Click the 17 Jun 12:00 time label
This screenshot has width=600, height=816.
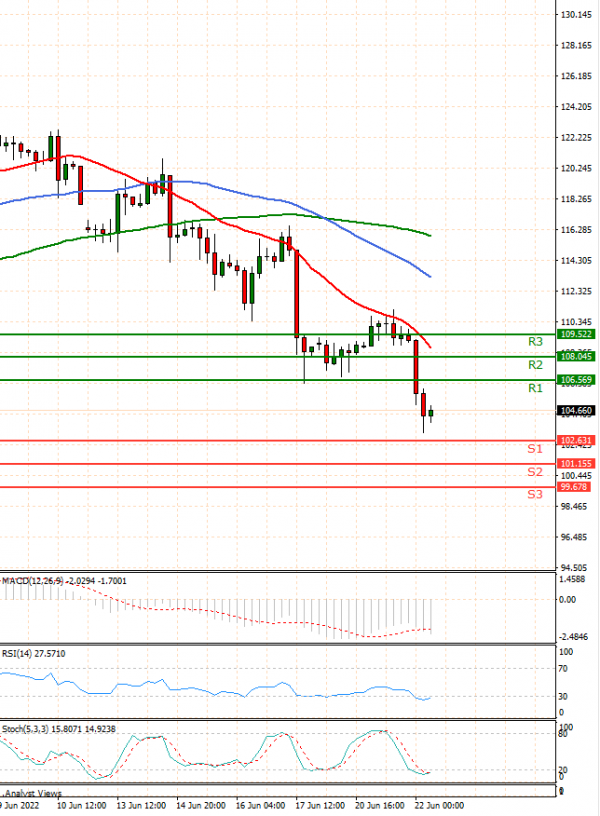(x=320, y=806)
